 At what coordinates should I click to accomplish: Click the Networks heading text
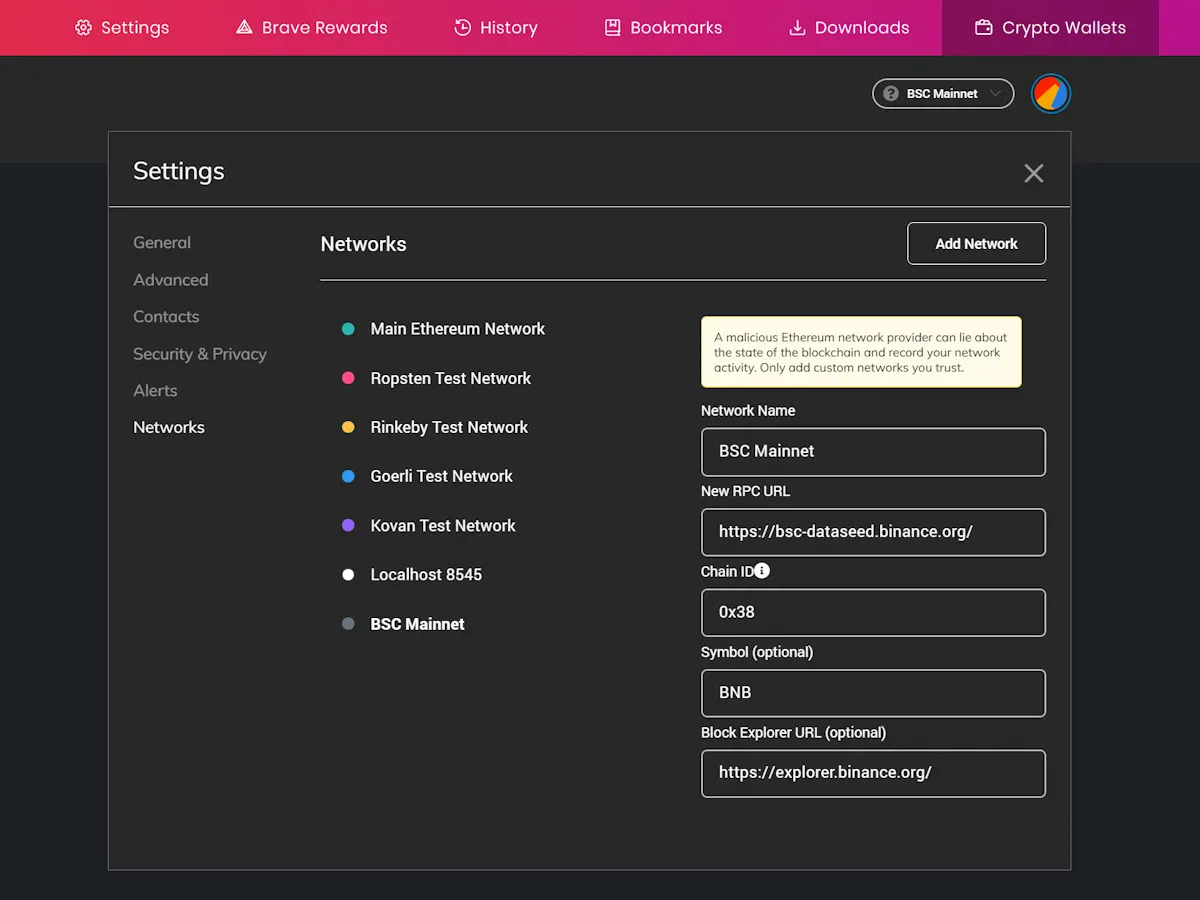point(363,244)
